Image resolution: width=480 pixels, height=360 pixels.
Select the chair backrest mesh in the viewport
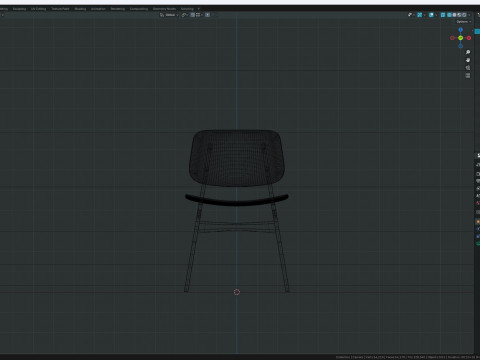[237, 158]
